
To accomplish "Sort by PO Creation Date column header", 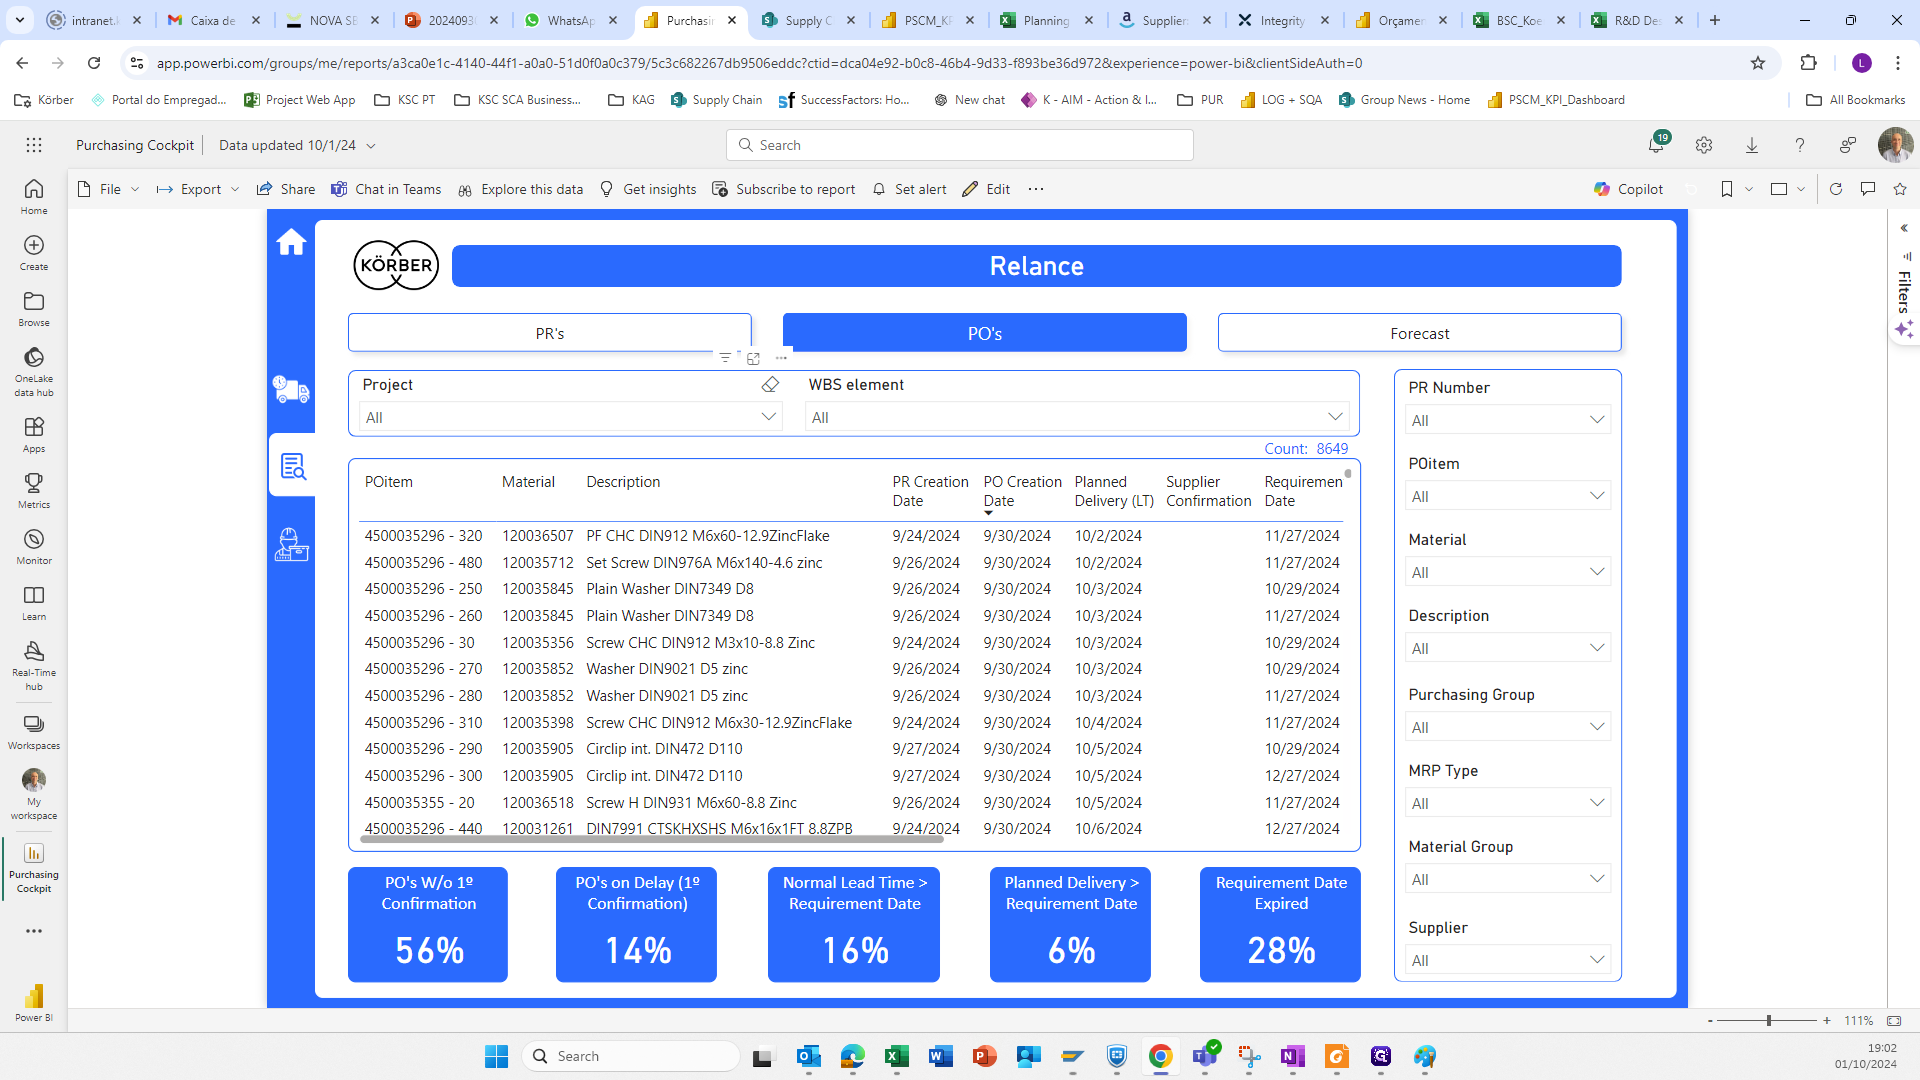I will click(x=1022, y=491).
